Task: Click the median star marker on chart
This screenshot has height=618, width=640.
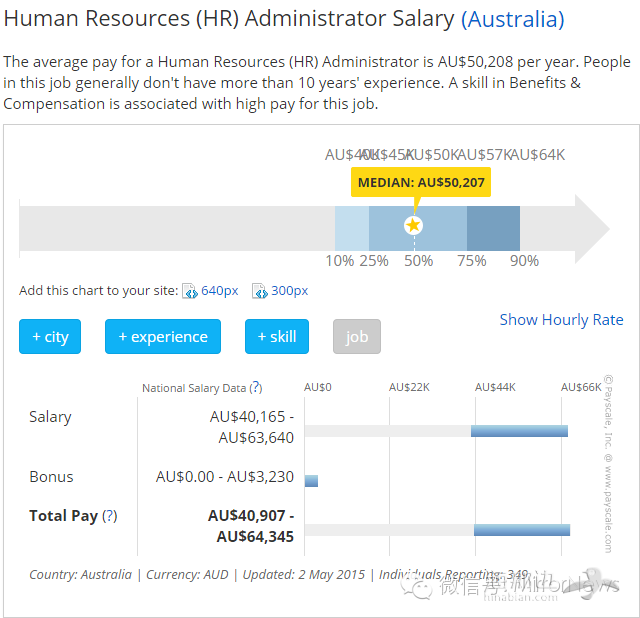Action: (413, 225)
